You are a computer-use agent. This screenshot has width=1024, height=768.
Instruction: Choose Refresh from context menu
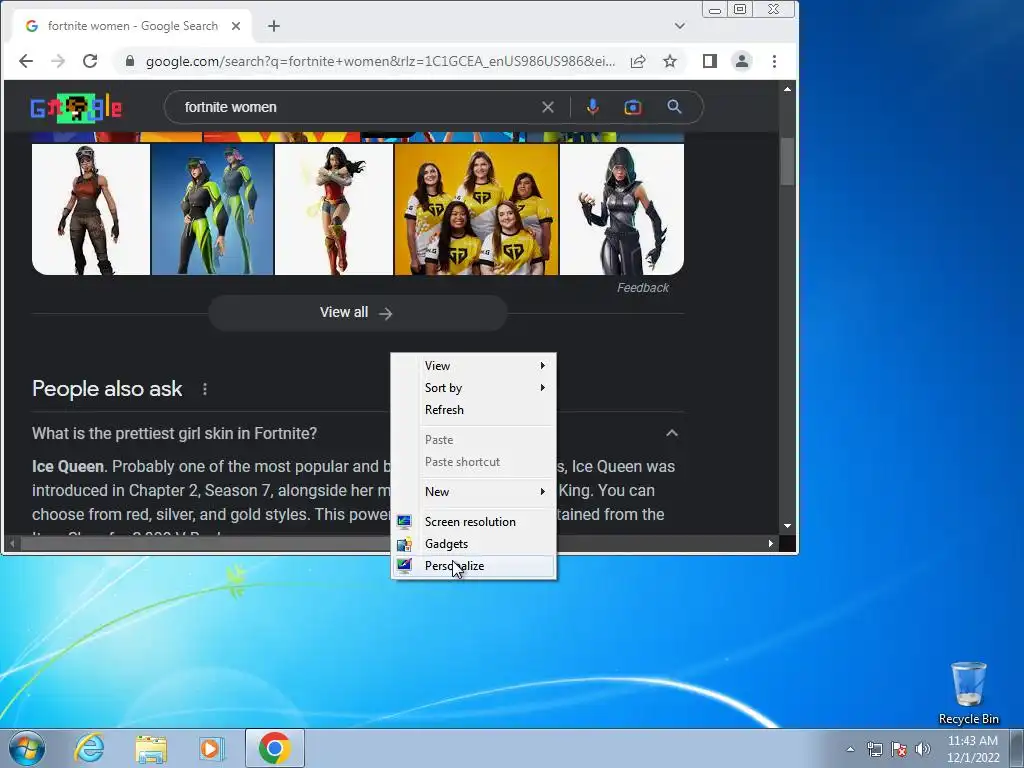(x=473, y=410)
